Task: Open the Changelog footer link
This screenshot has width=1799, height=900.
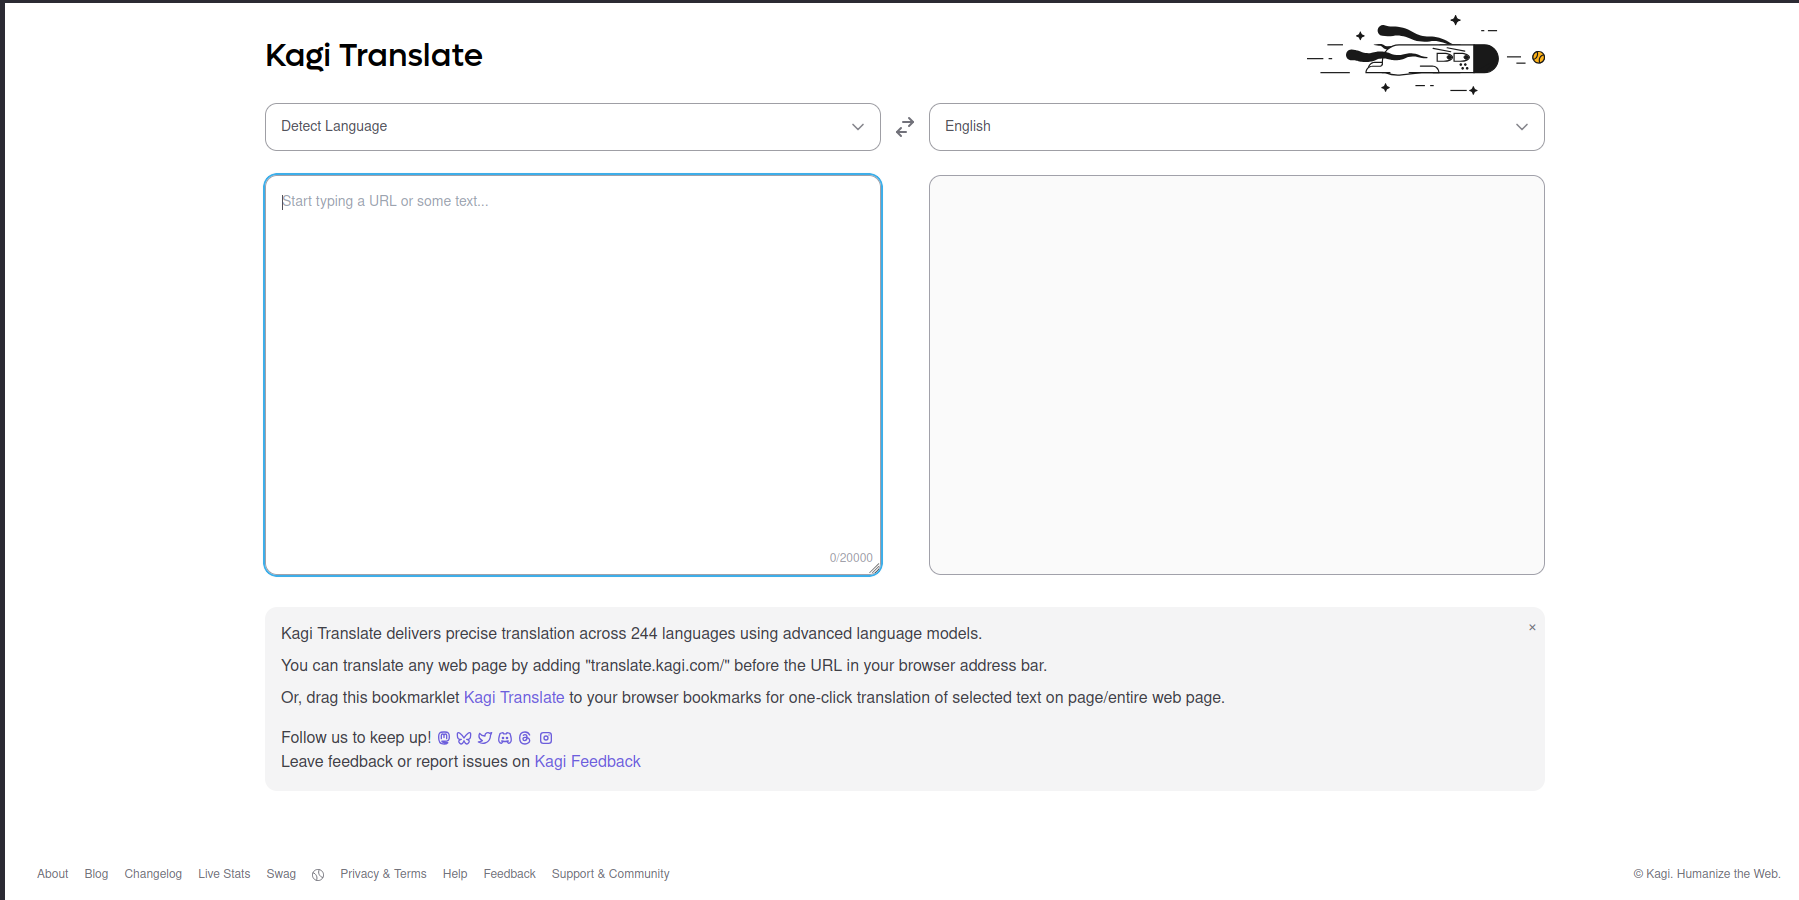Action: pyautogui.click(x=153, y=874)
